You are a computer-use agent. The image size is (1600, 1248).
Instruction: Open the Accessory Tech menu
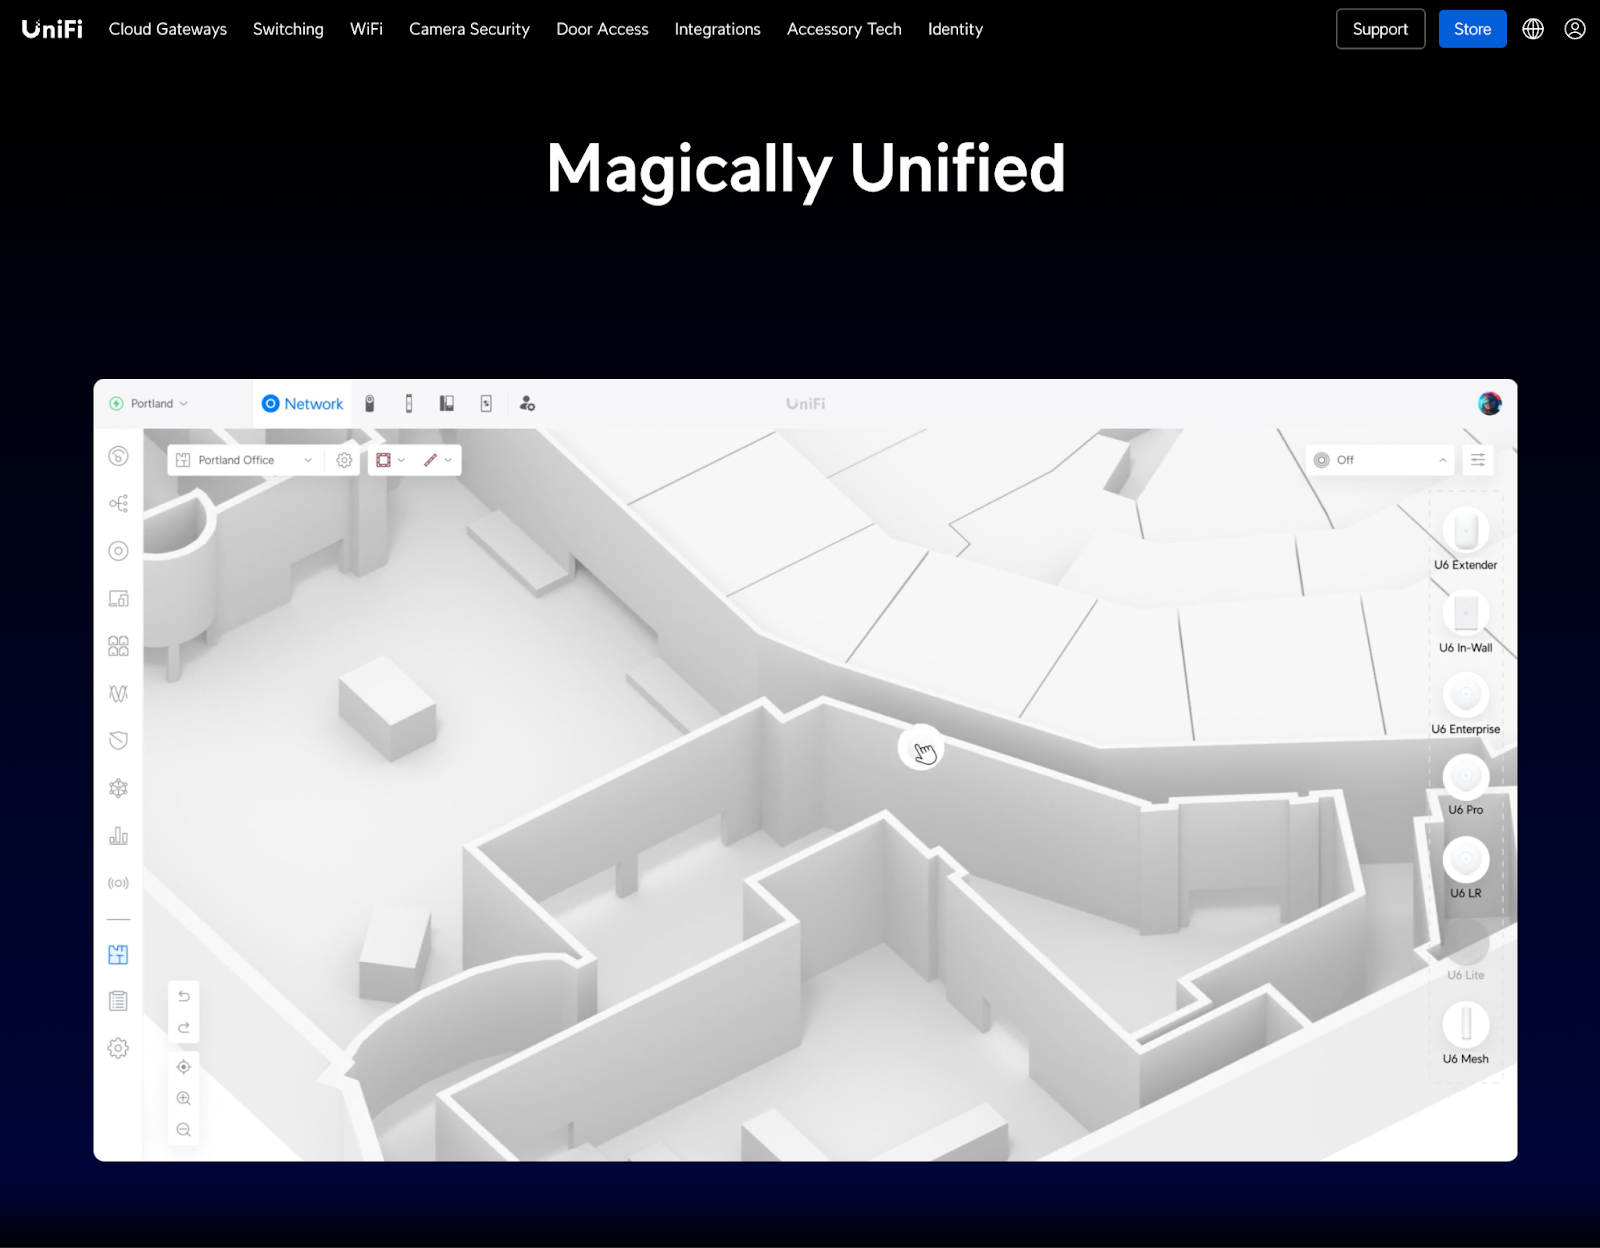pyautogui.click(x=844, y=29)
